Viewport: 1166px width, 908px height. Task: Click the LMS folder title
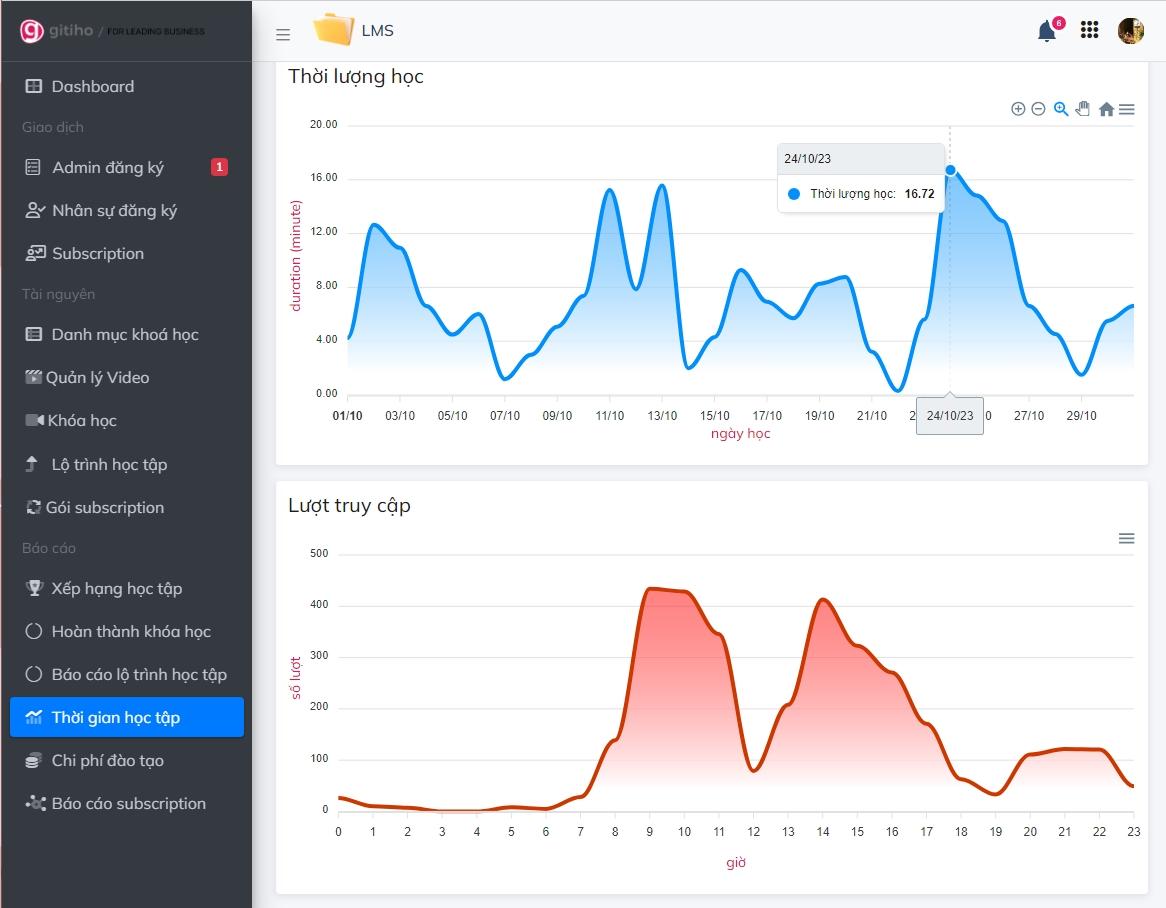(377, 31)
